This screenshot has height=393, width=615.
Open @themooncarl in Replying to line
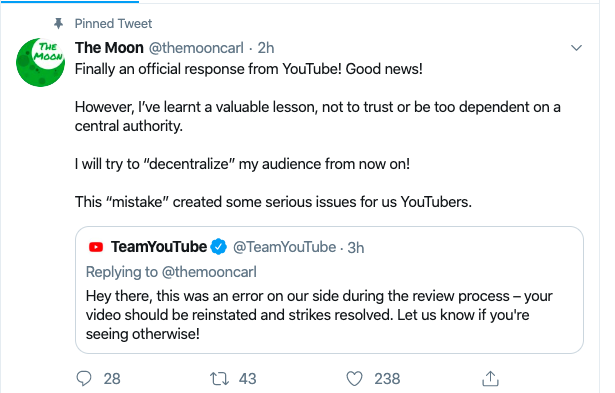coord(209,272)
